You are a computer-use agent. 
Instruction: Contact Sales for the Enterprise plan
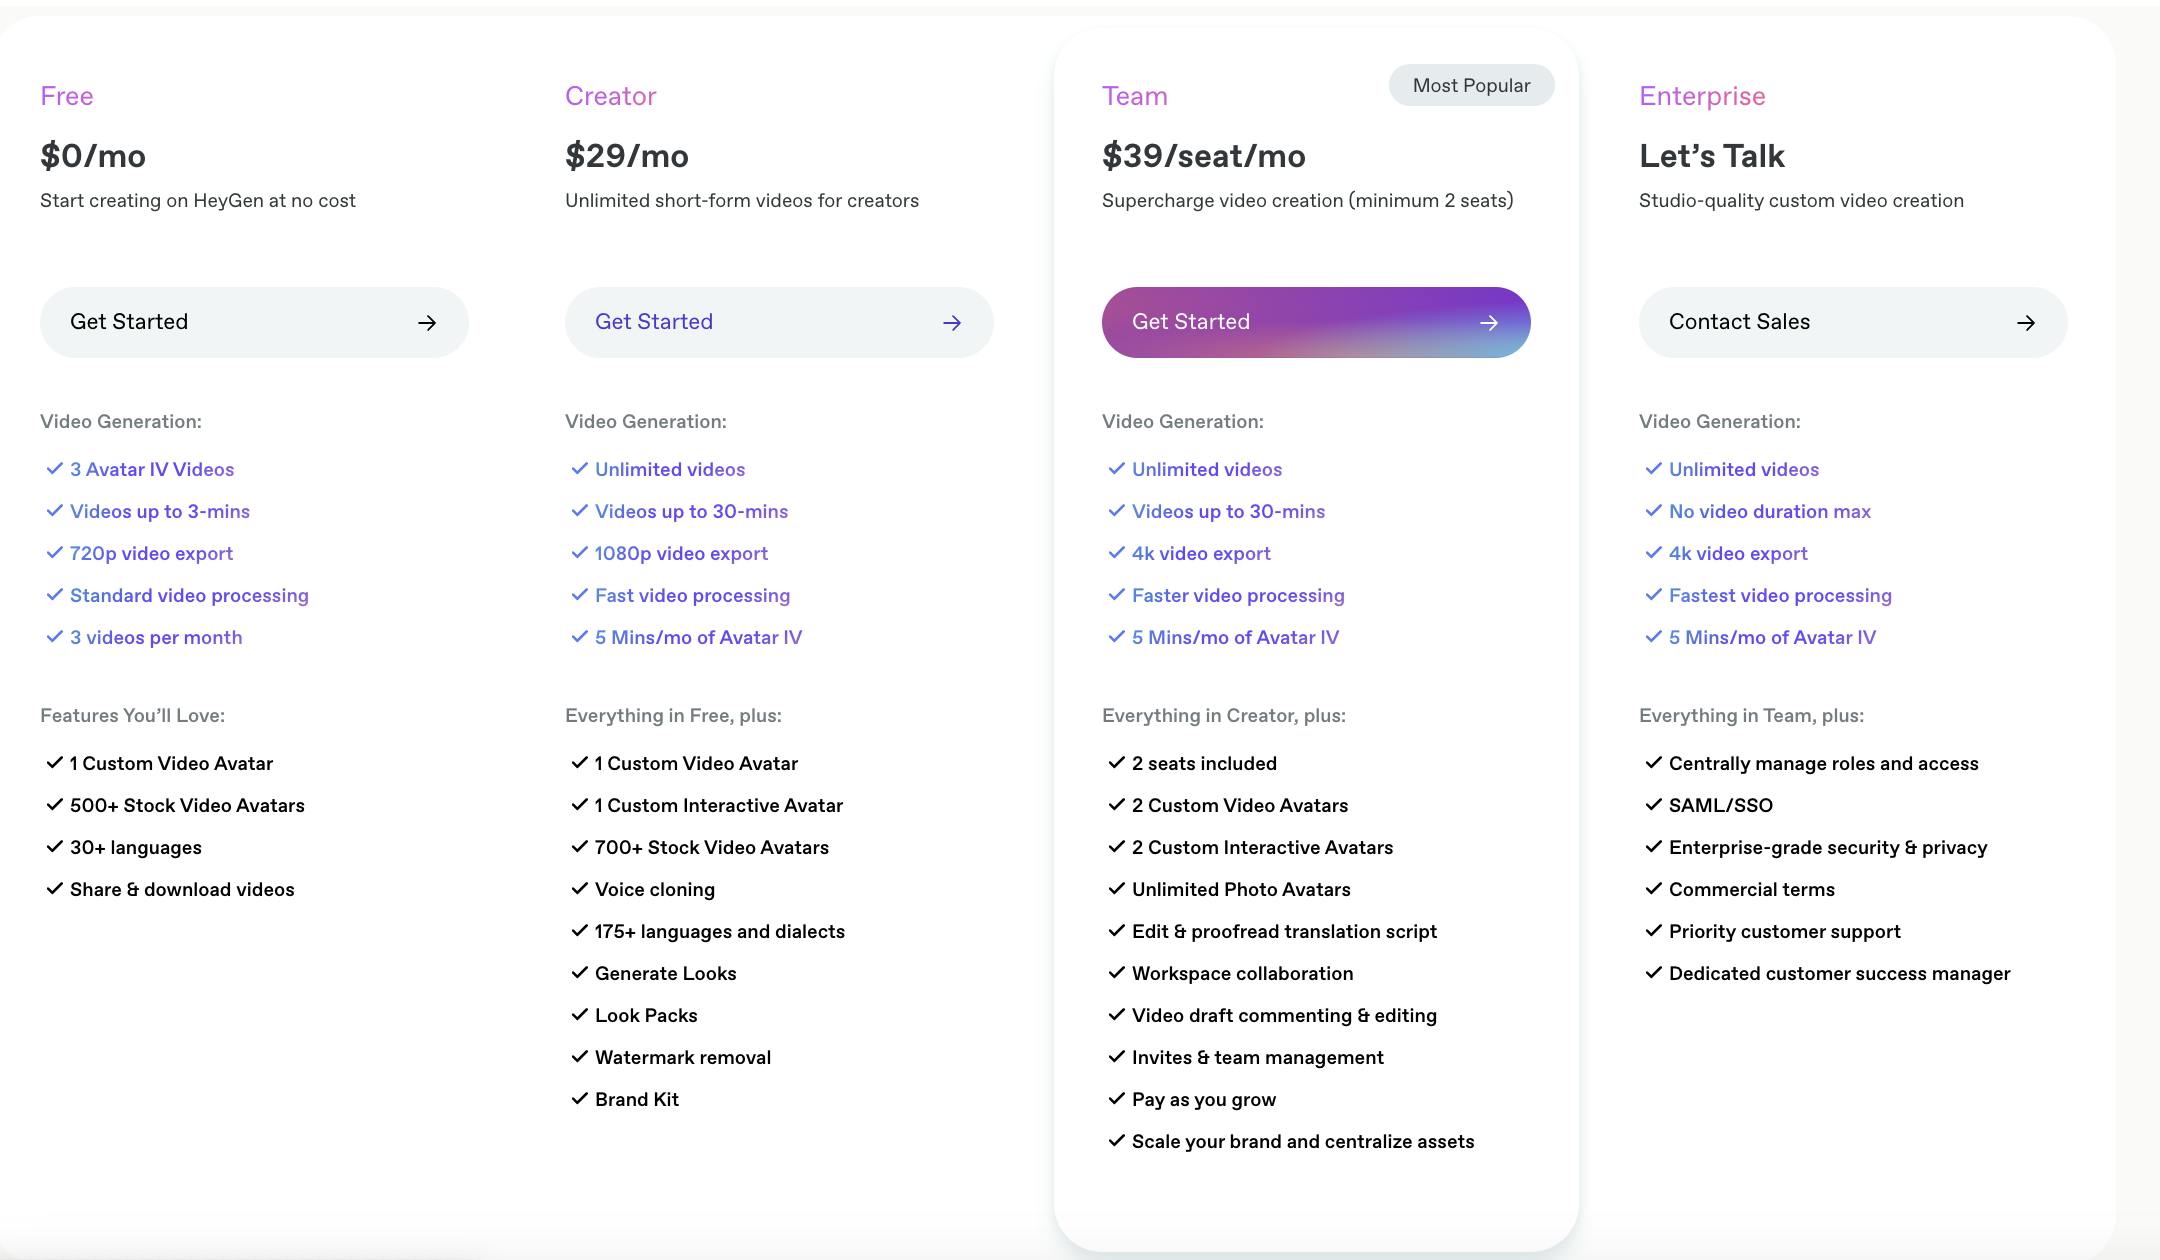[x=1851, y=322]
